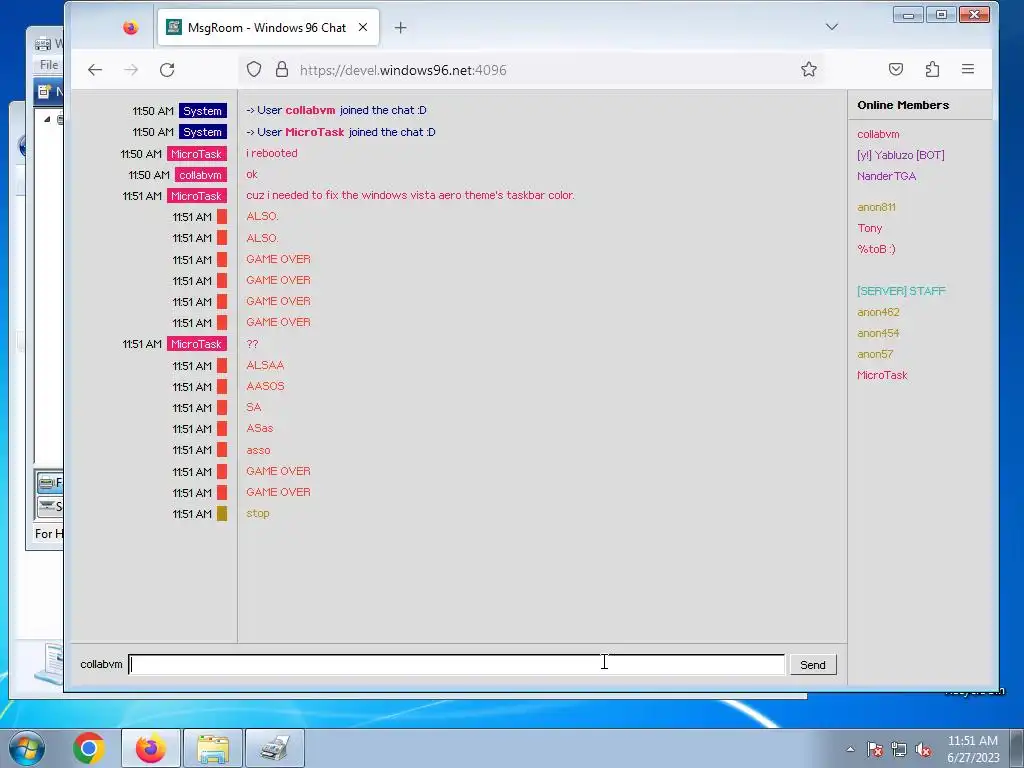Image resolution: width=1024 pixels, height=768 pixels.
Task: Click bold MicroTask in join message
Action: tap(314, 132)
